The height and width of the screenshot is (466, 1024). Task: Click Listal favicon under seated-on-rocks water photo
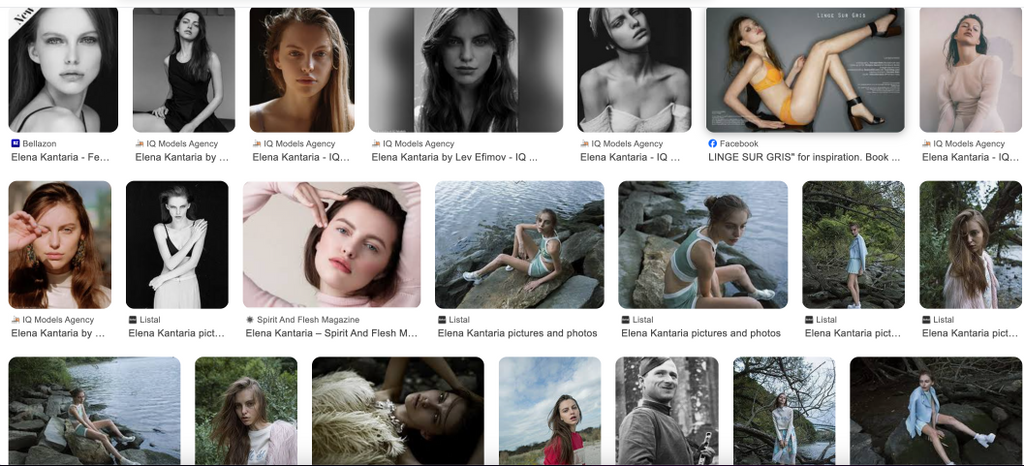point(442,320)
